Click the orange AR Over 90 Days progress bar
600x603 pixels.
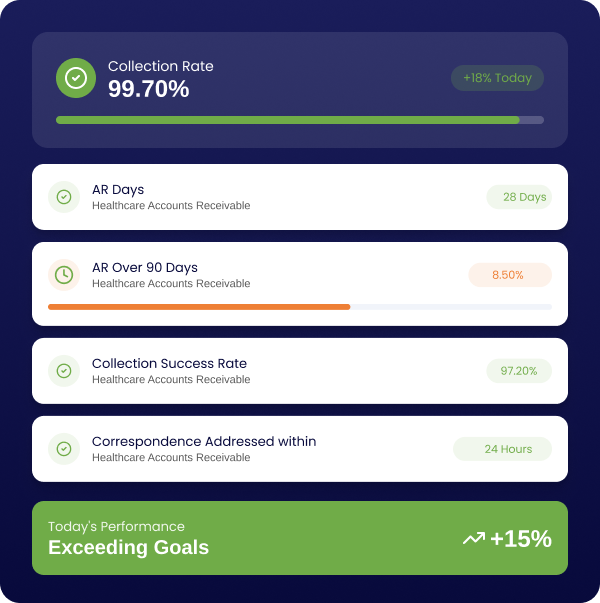199,306
